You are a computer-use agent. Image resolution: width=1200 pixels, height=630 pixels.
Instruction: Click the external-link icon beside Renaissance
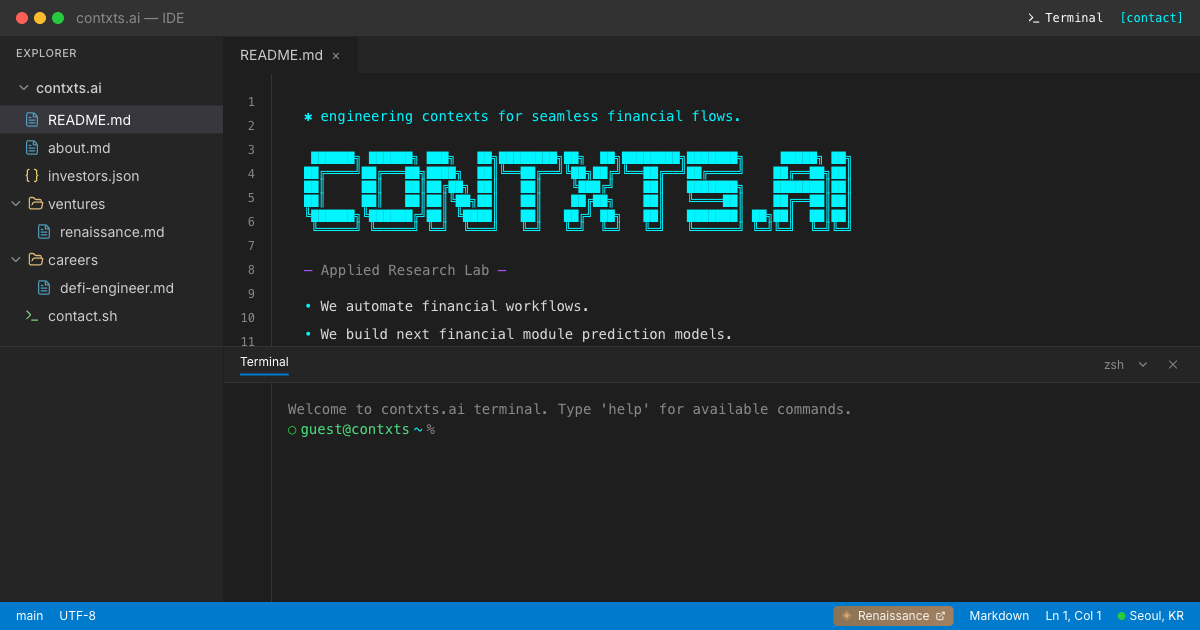[x=938, y=615]
